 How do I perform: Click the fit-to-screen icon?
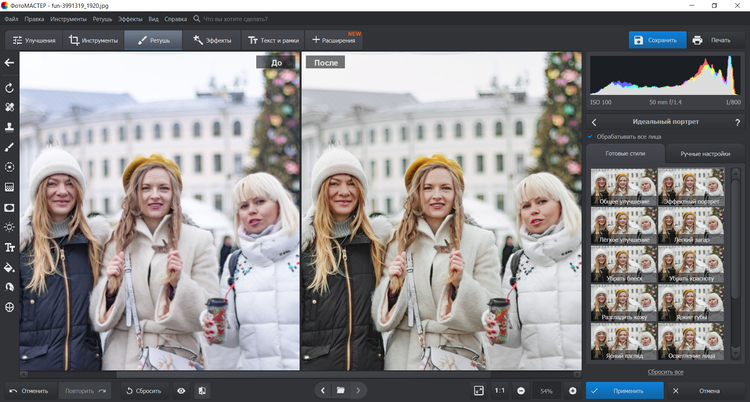click(x=478, y=390)
